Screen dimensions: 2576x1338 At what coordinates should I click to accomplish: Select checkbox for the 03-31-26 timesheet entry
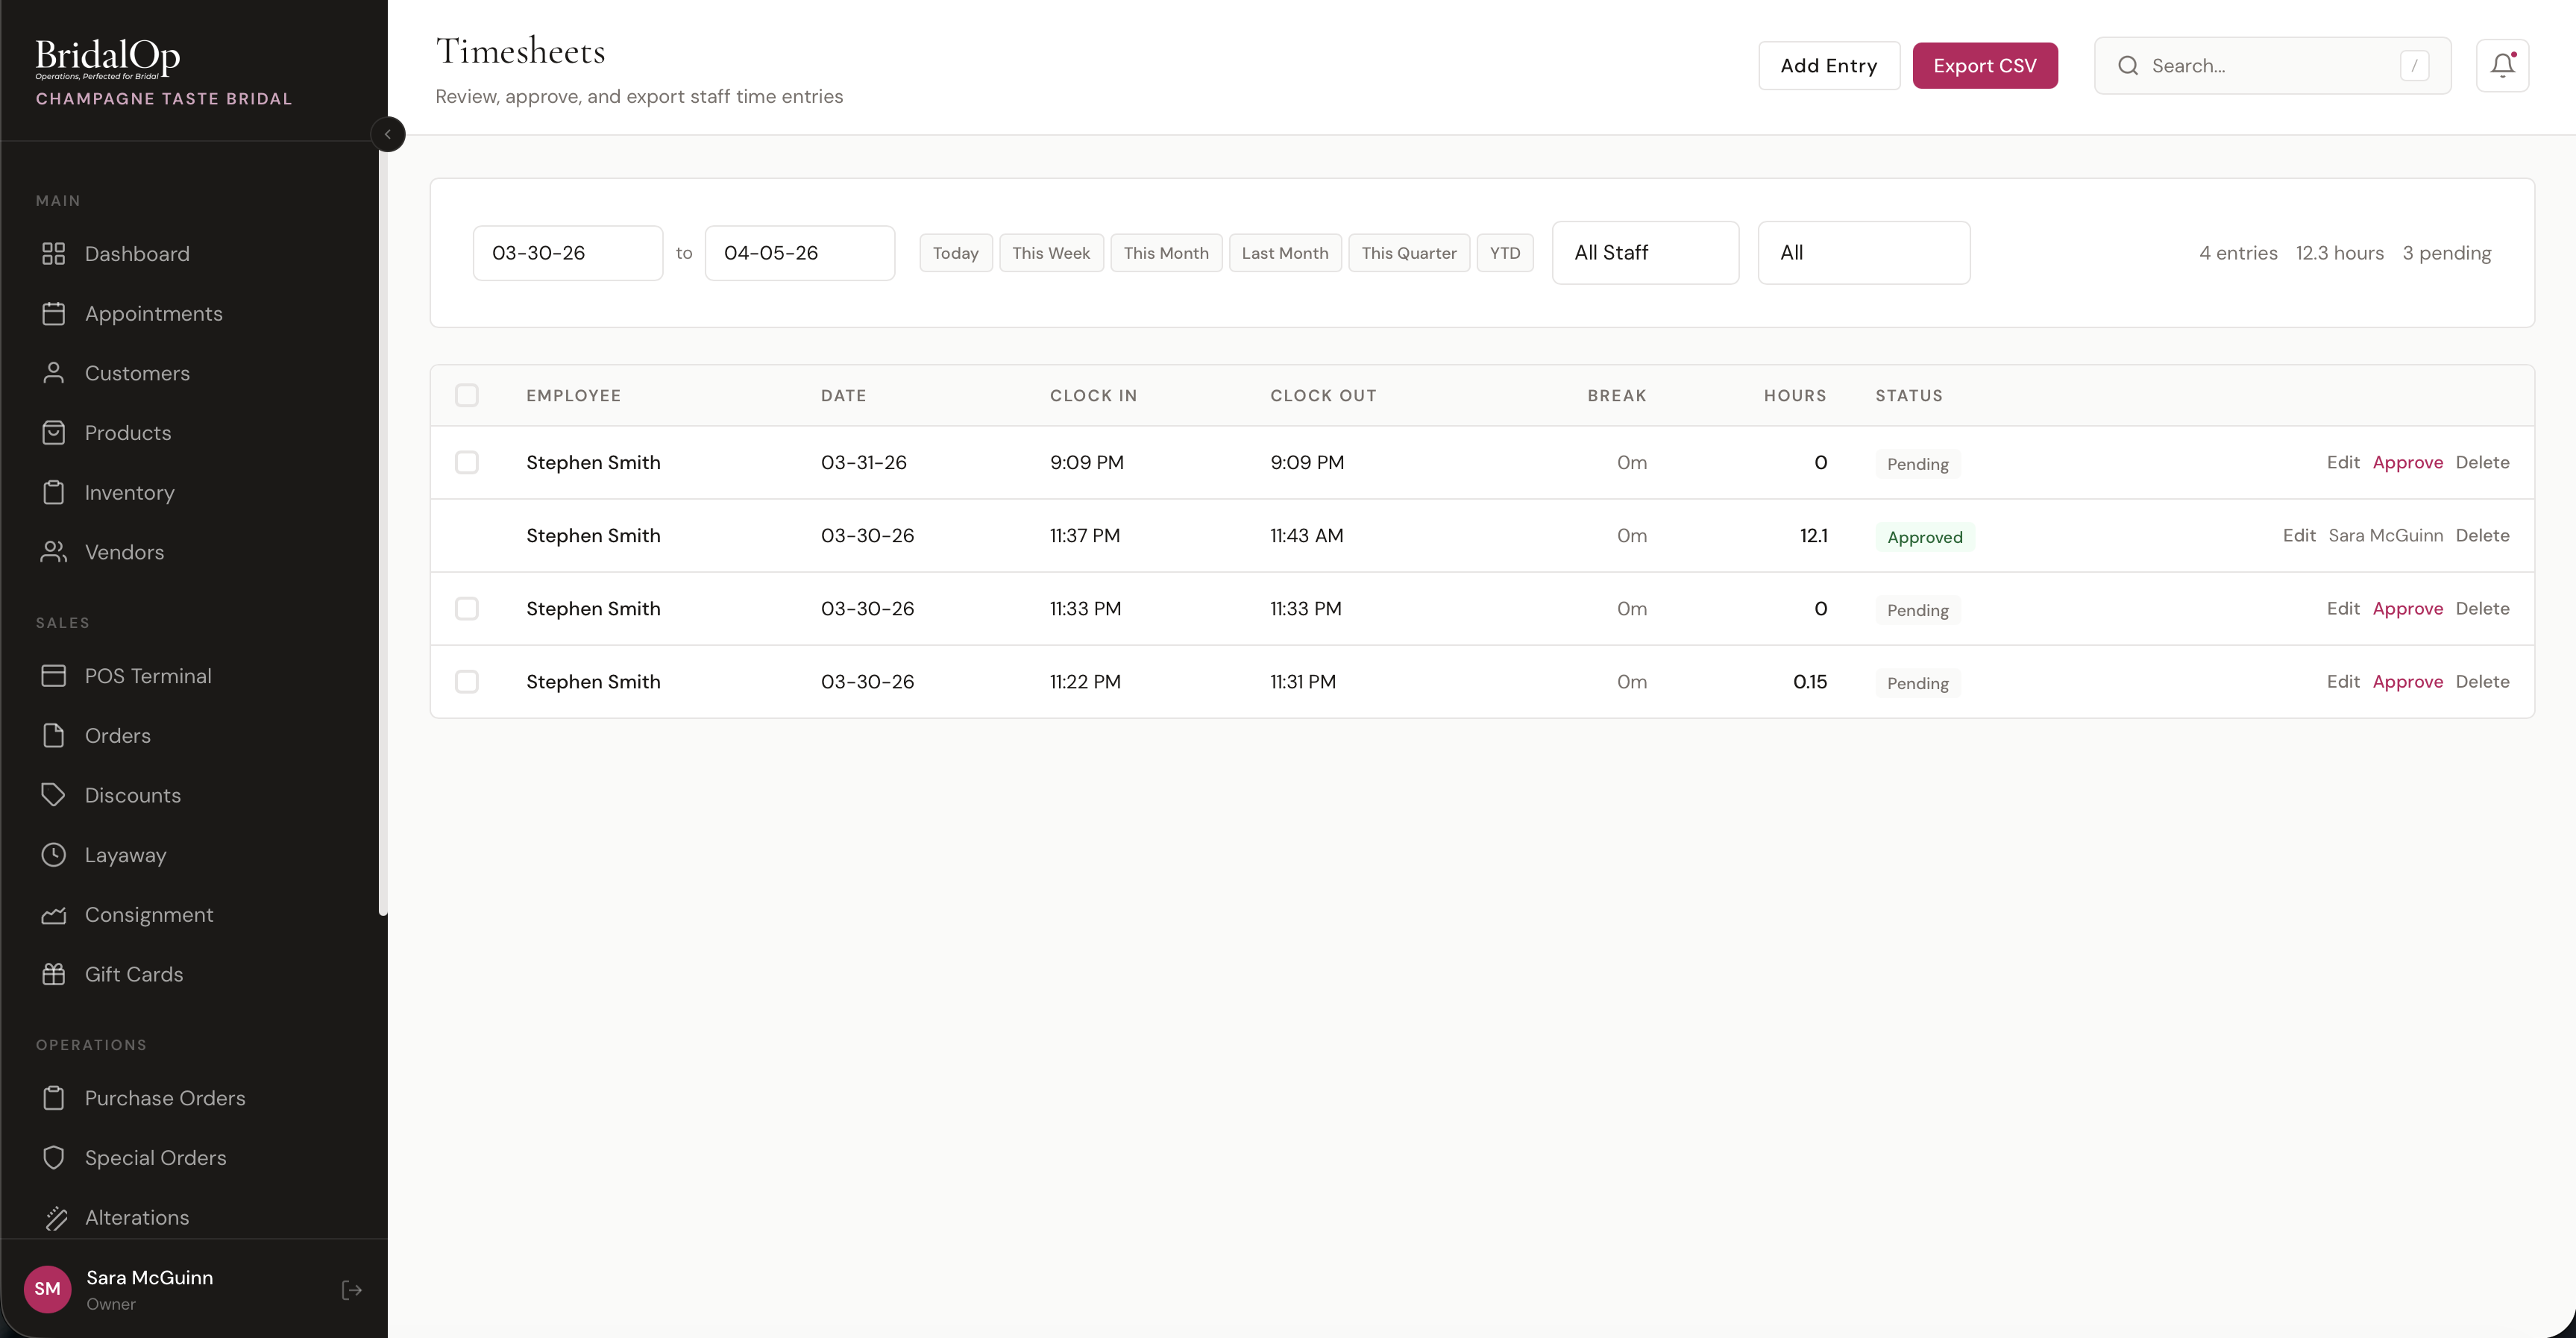(467, 462)
